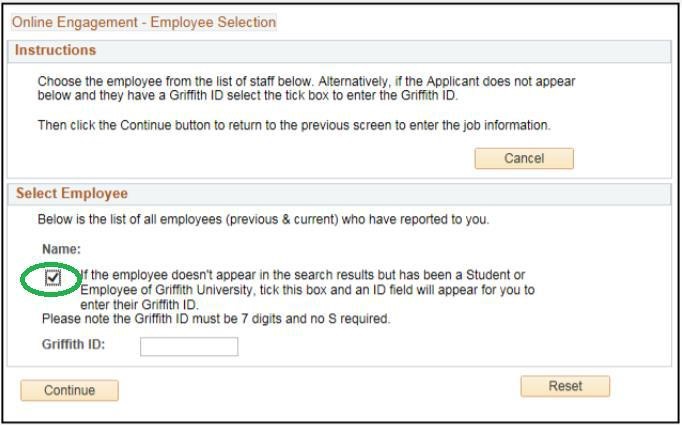
Task: Click the Online Engagement - Employee Selection title
Action: click(x=143, y=22)
